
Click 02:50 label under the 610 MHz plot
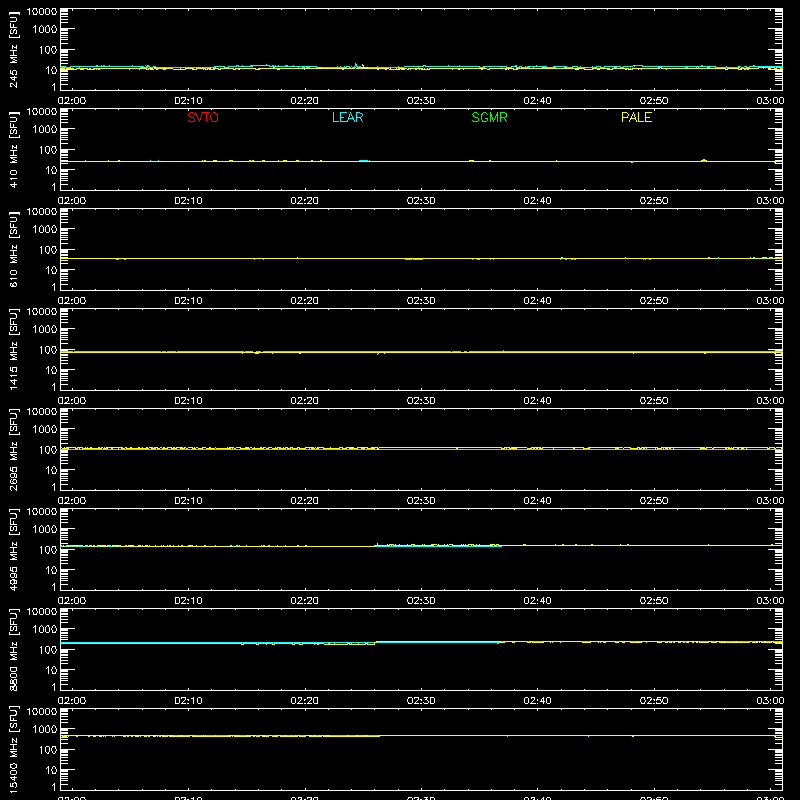tap(654, 301)
